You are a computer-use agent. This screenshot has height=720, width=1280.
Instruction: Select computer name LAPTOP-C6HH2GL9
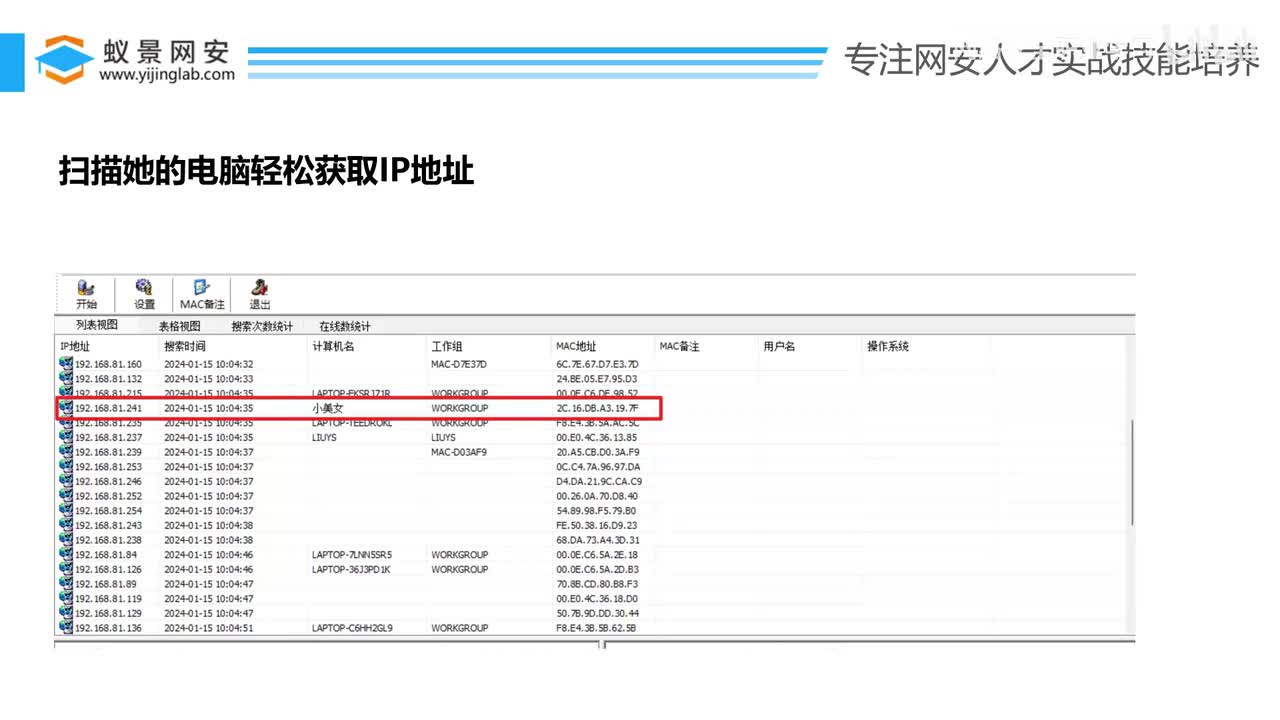(352, 628)
